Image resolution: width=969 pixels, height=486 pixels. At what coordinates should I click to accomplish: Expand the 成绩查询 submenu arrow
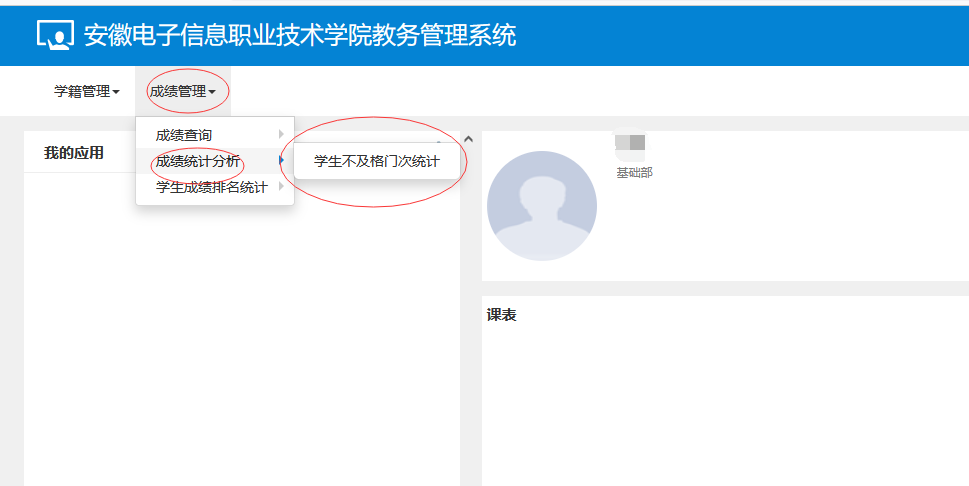tap(281, 135)
